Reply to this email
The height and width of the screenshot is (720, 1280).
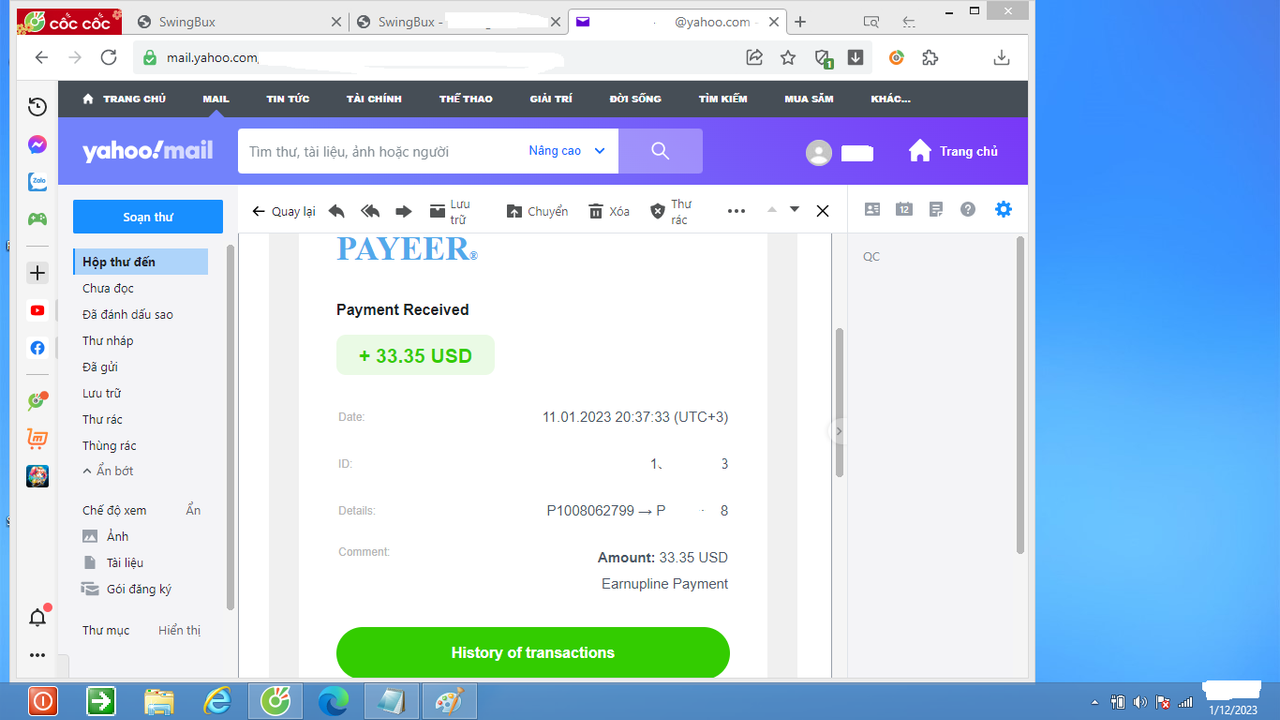tap(337, 211)
